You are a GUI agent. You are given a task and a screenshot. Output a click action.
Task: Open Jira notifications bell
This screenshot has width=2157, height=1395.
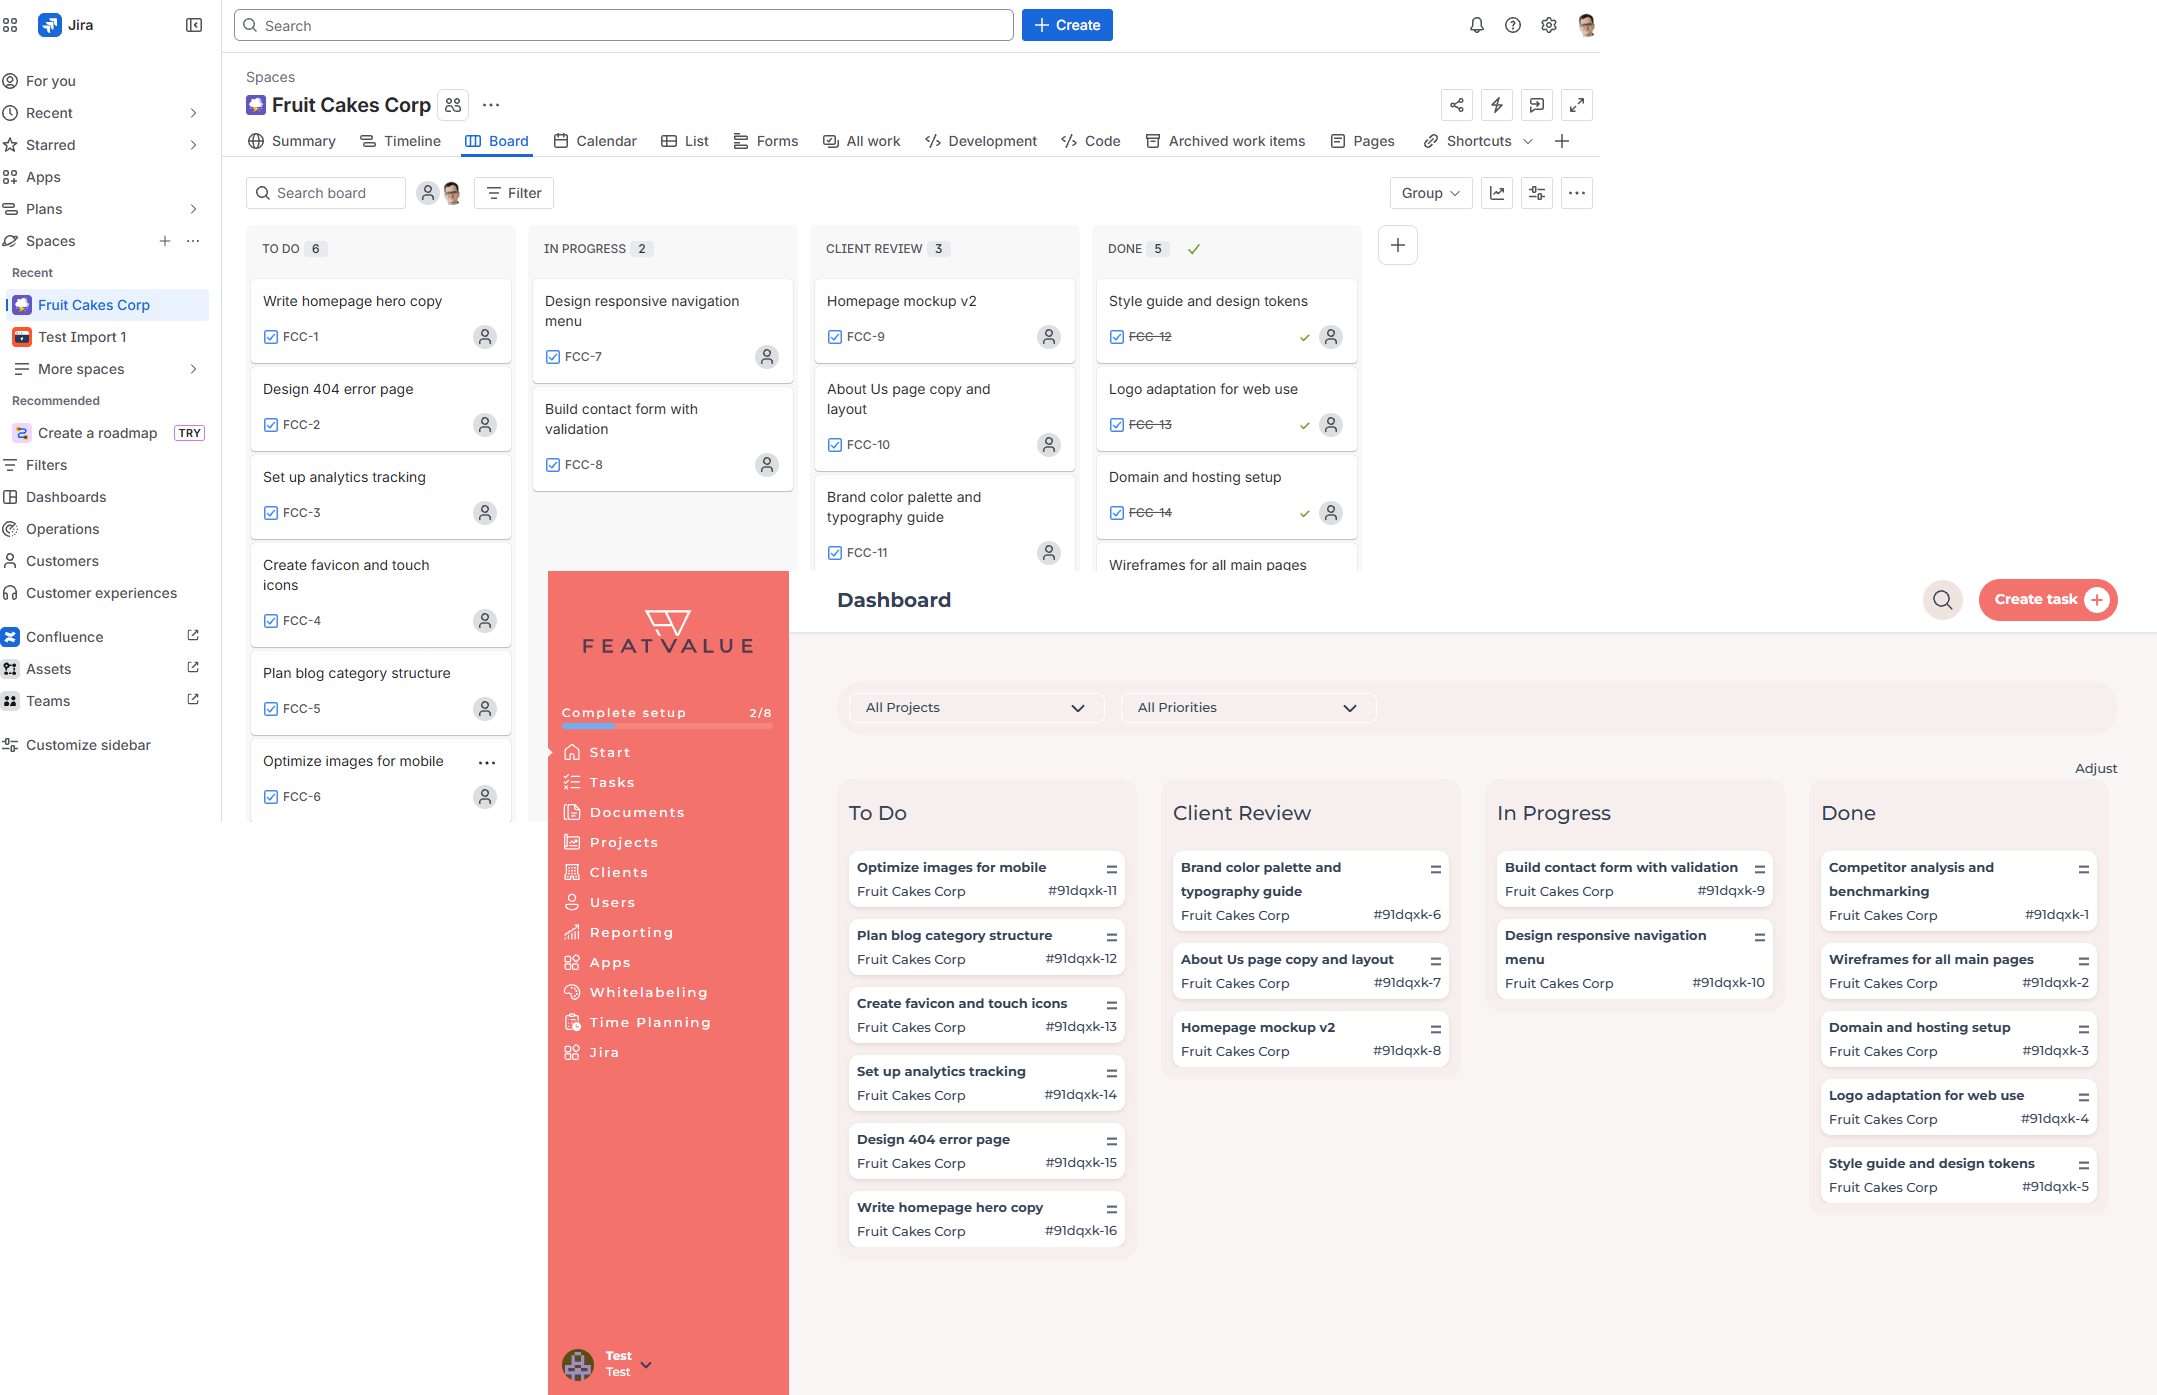[x=1477, y=25]
